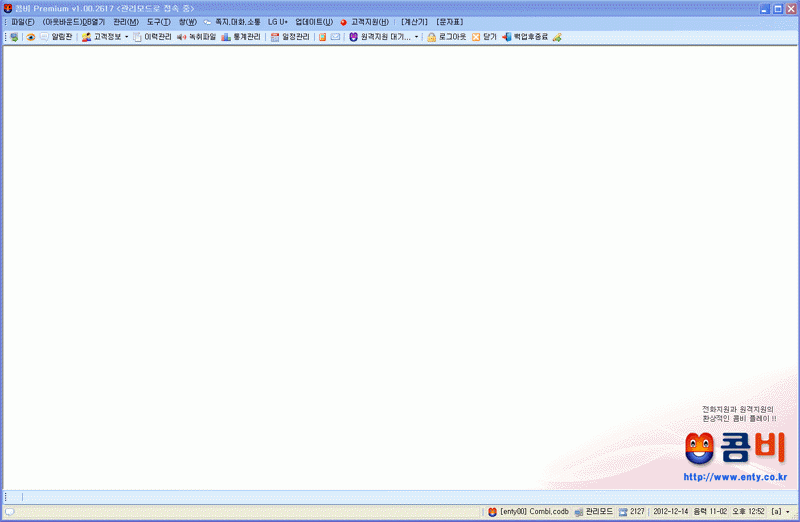Click the 로그아웃 padlock icon
Viewport: 800px width, 522px height.
tap(432, 37)
